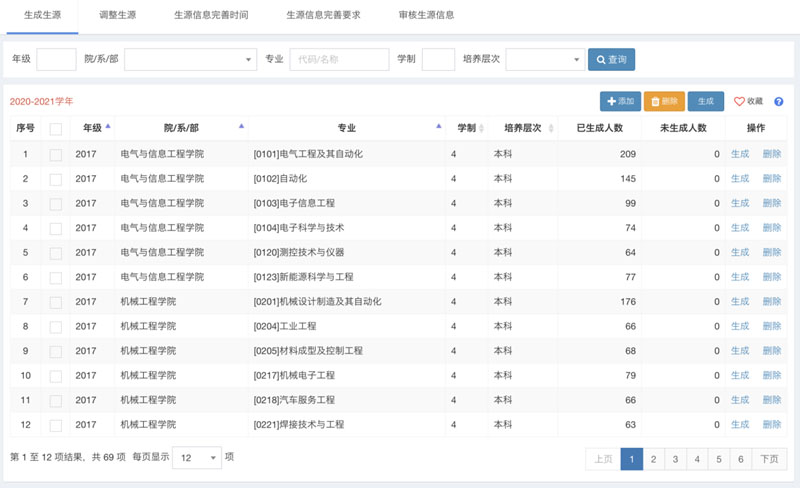
Task: Open the 每页显示 page size dropdown
Action: [x=197, y=458]
